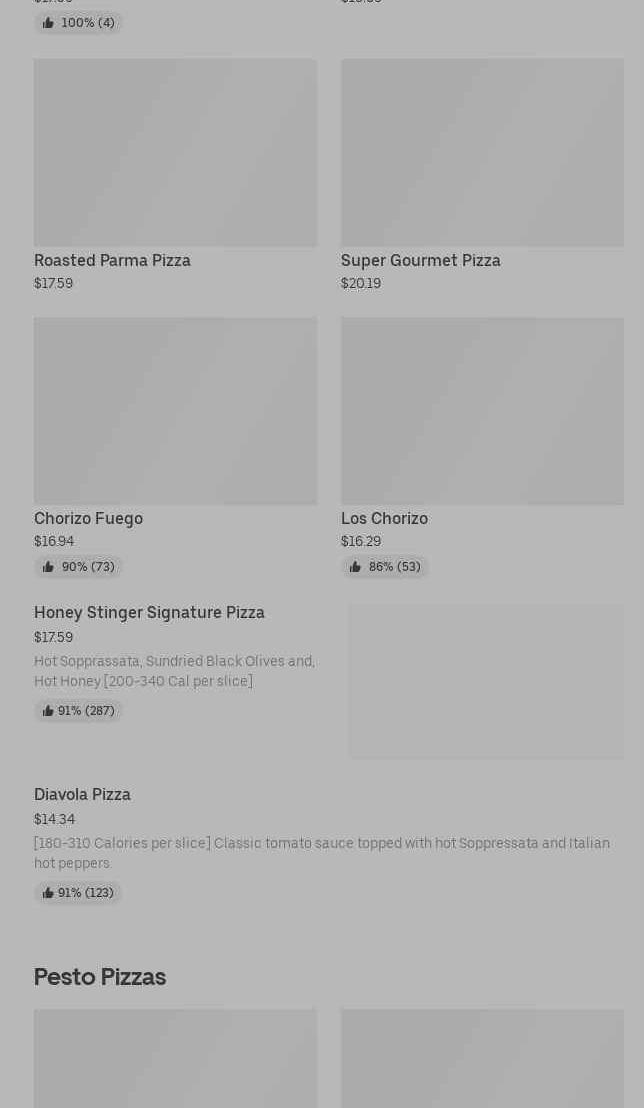Screen dimensions: 644x1108
Task: Click thumbs-up icon for Honey Stinger rating
Action: click(48, 711)
